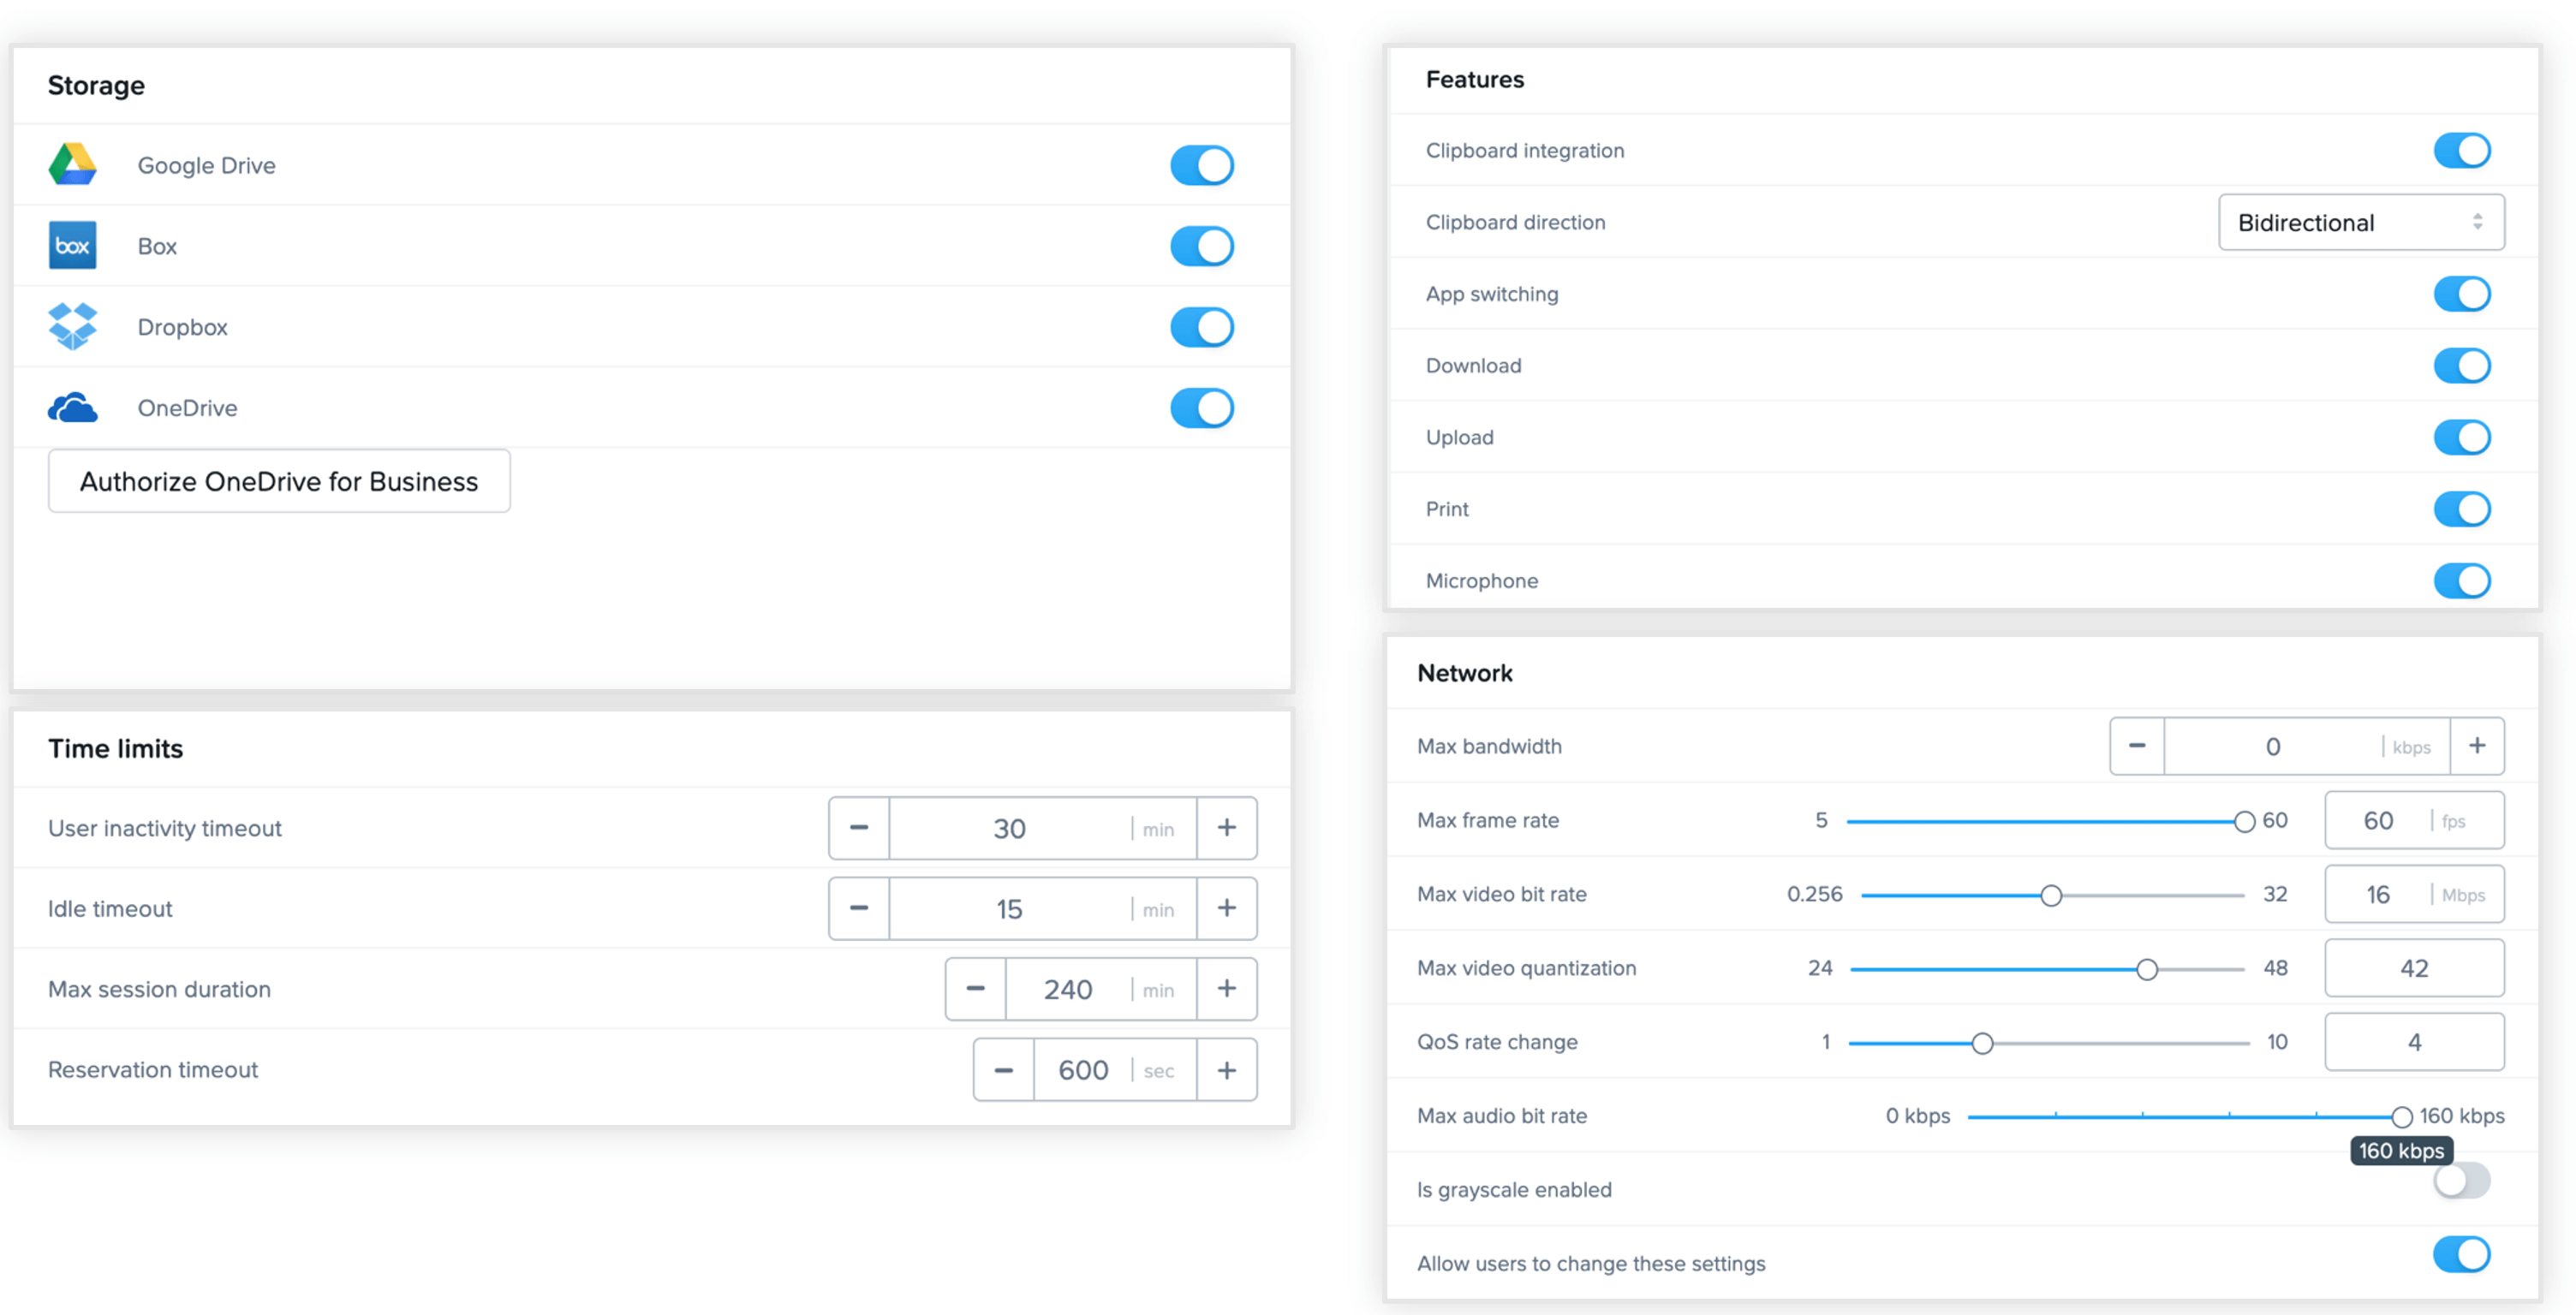Click the Box logo icon
This screenshot has height=1315, width=2576.
pos(72,246)
